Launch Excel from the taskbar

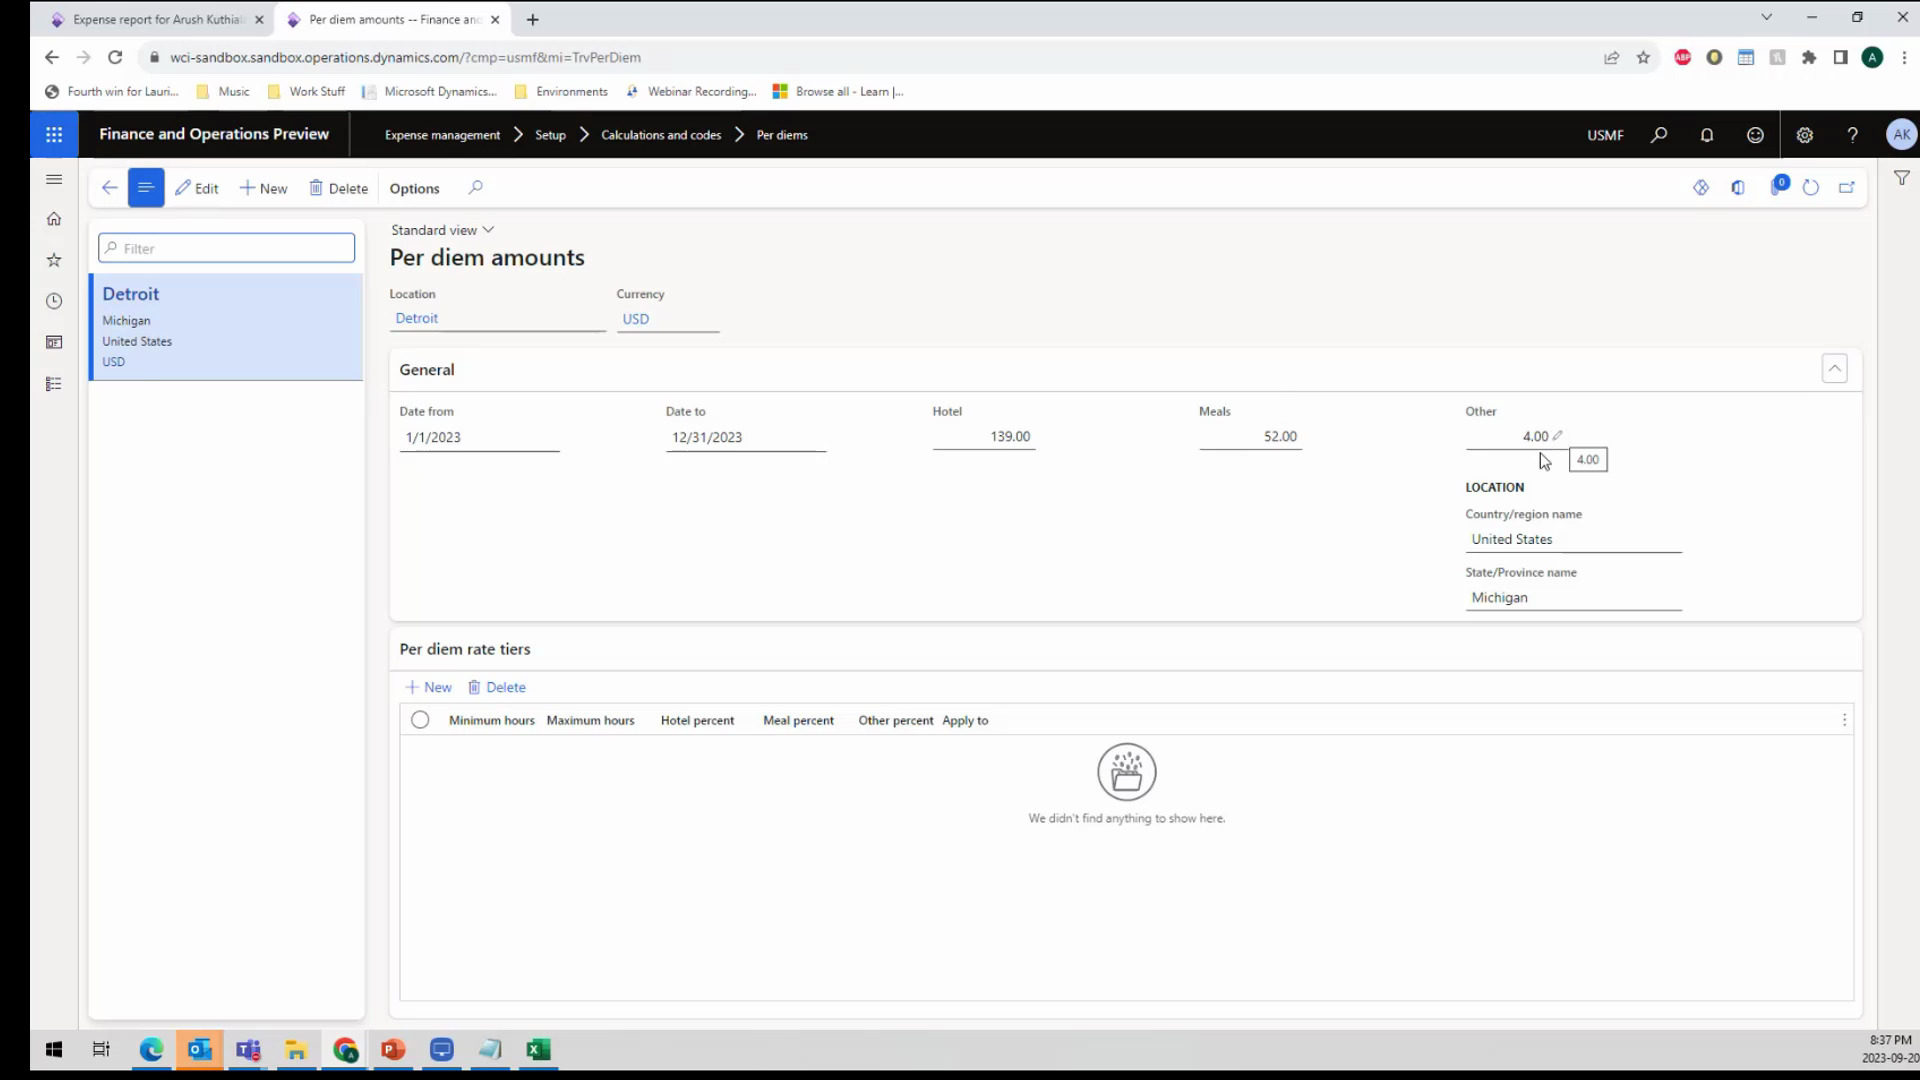tap(538, 1049)
